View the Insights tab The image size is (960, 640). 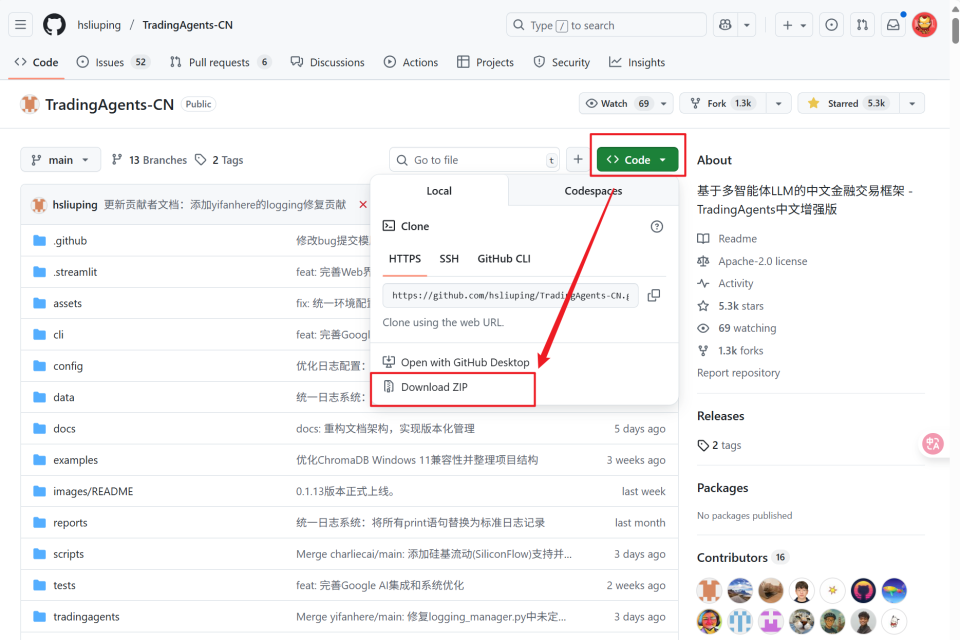(637, 62)
